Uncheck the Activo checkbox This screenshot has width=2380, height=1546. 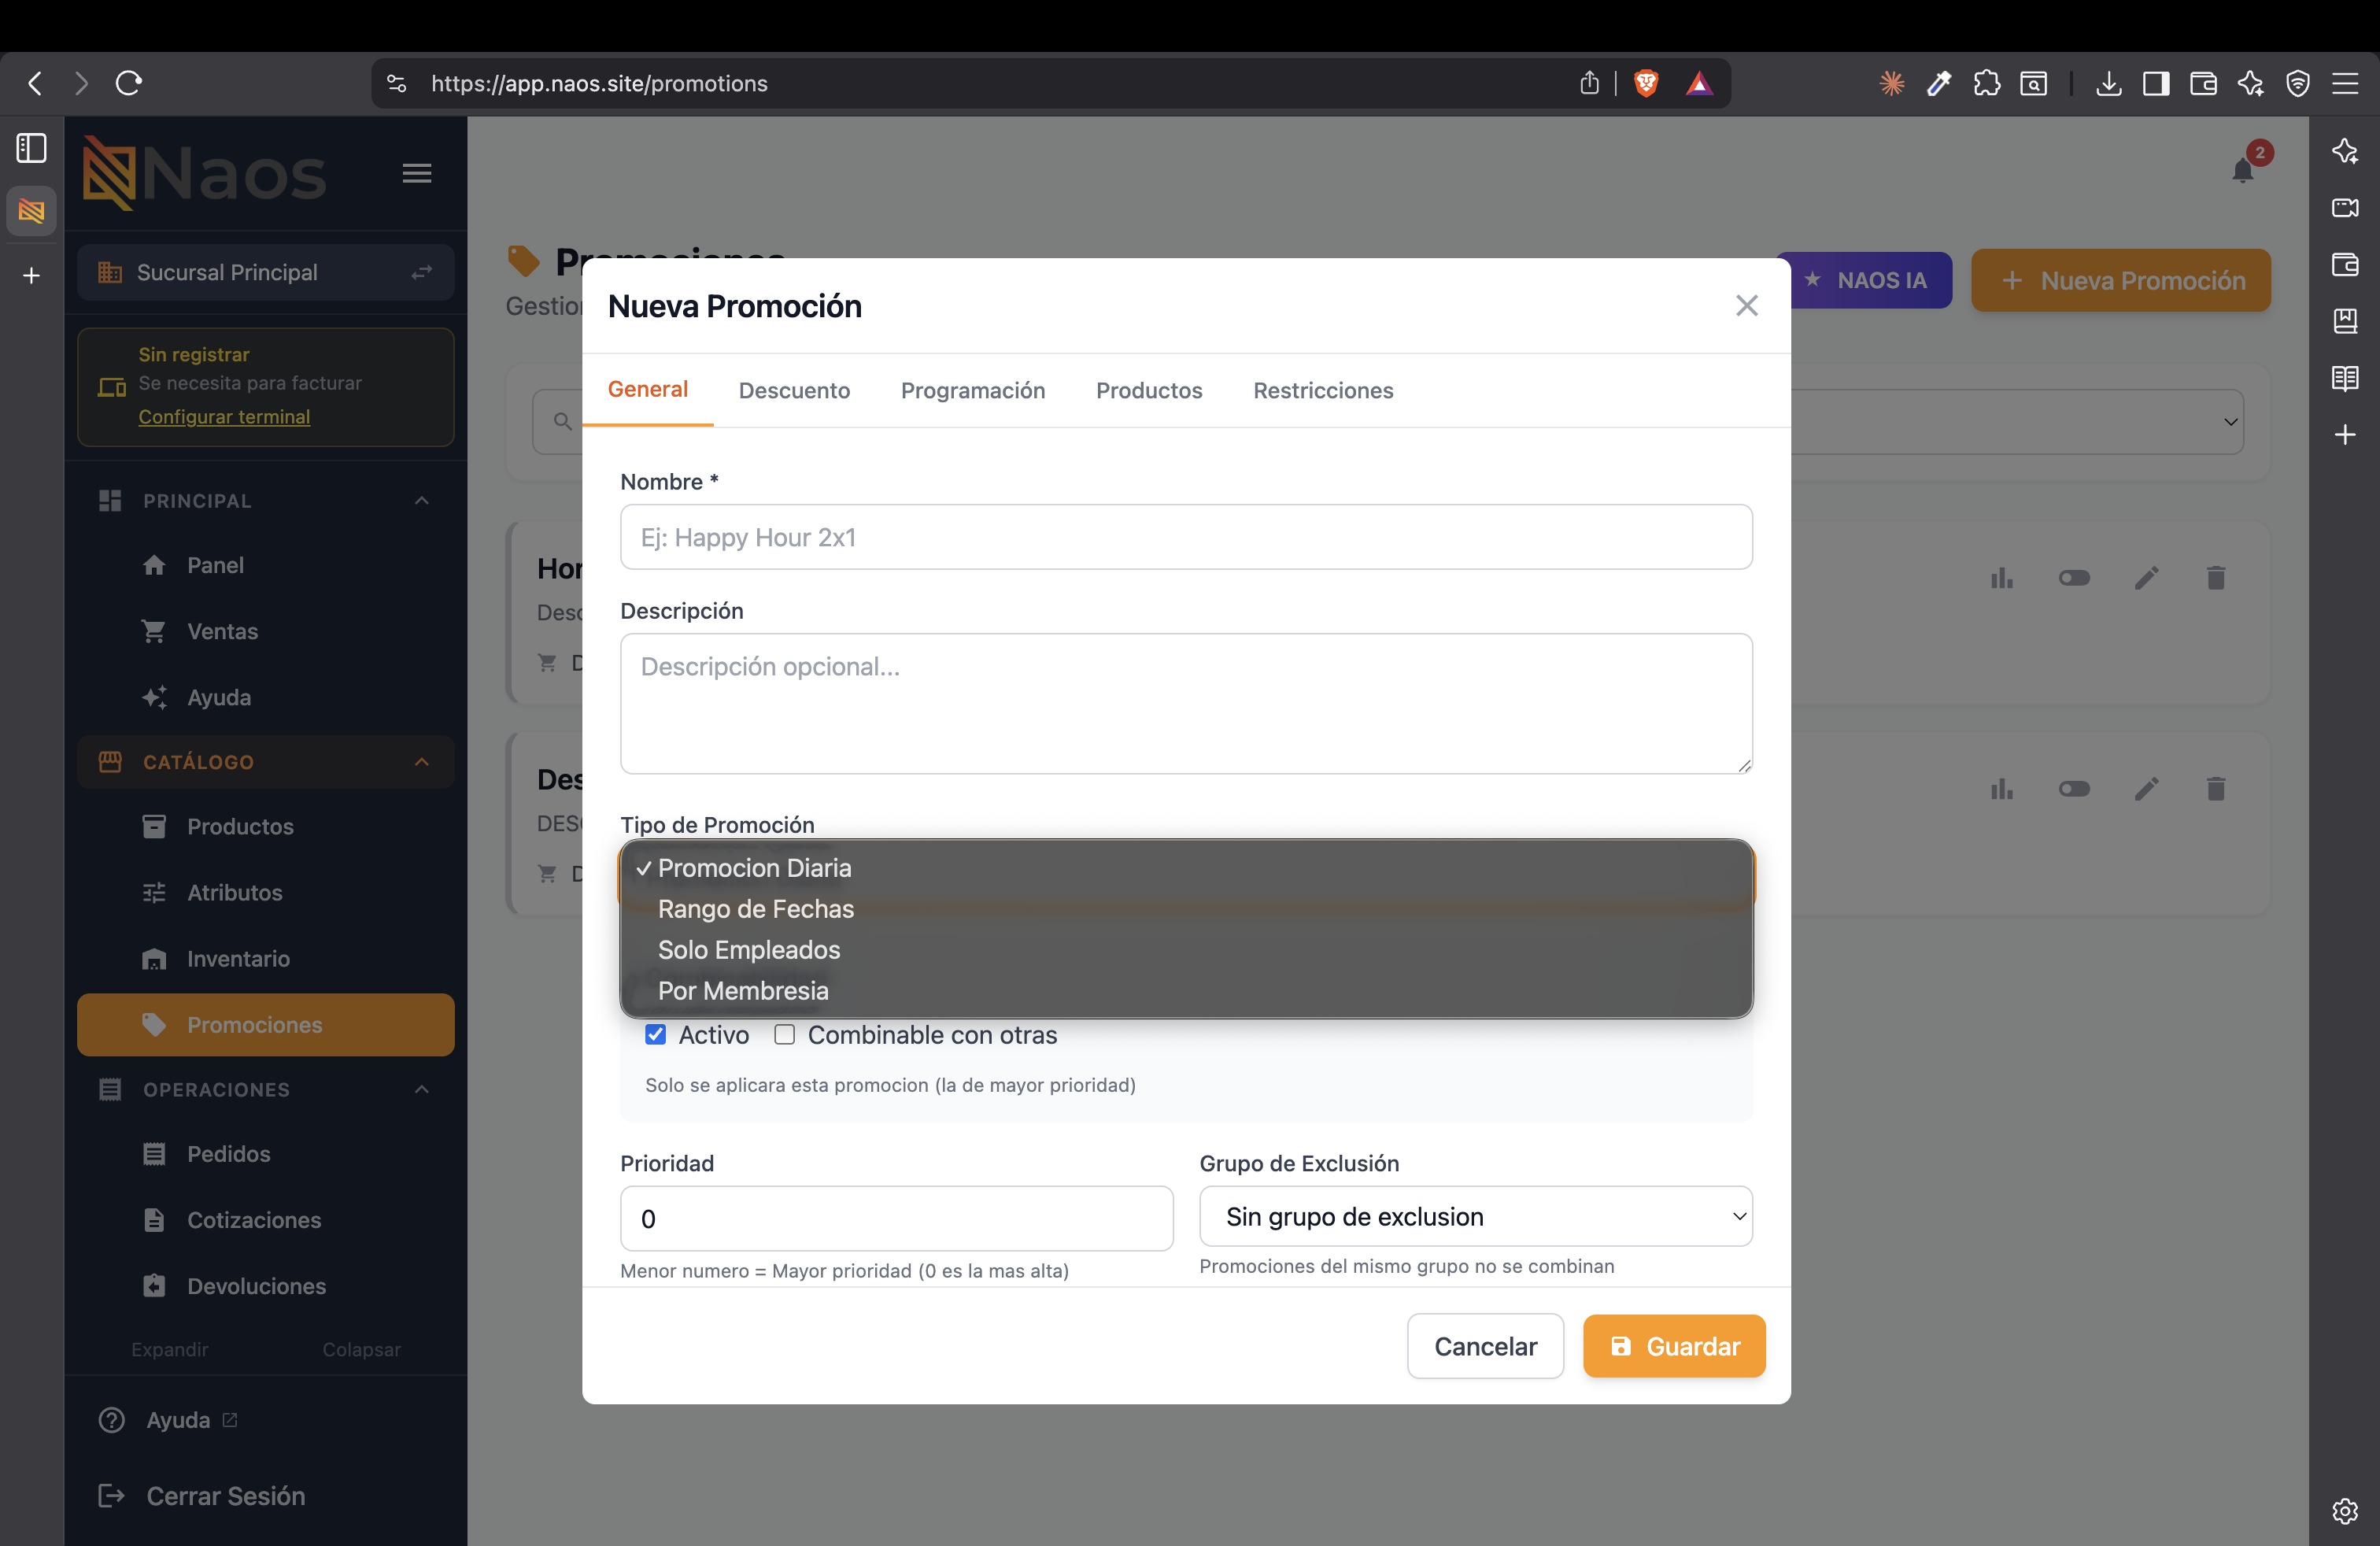pos(656,1035)
